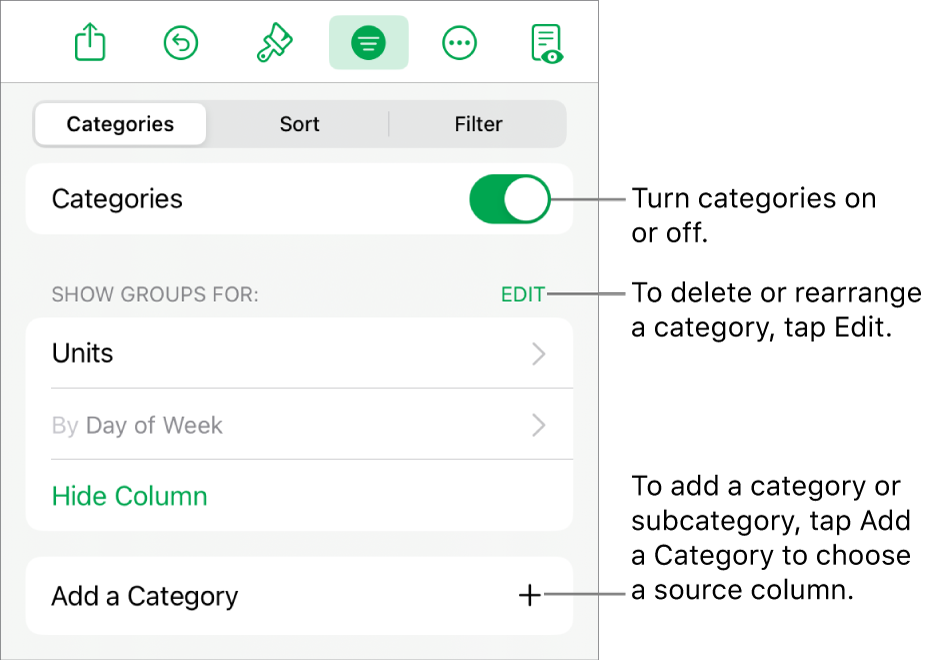This screenshot has width=928, height=660.
Task: Tap the Share icon in toolbar
Action: (x=90, y=43)
